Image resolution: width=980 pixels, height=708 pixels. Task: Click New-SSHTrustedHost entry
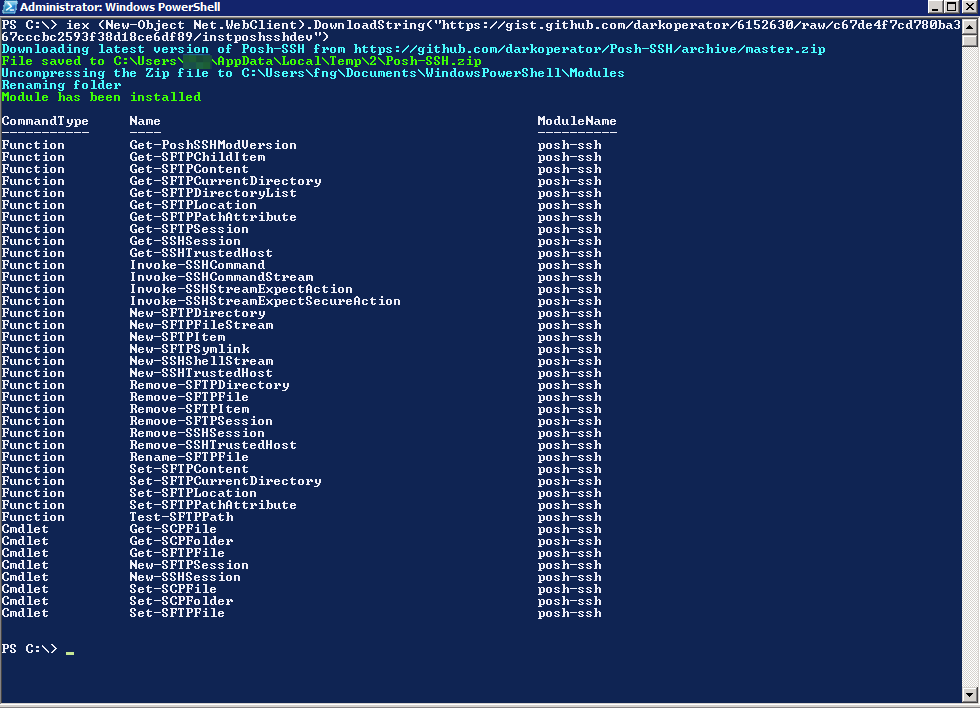201,373
